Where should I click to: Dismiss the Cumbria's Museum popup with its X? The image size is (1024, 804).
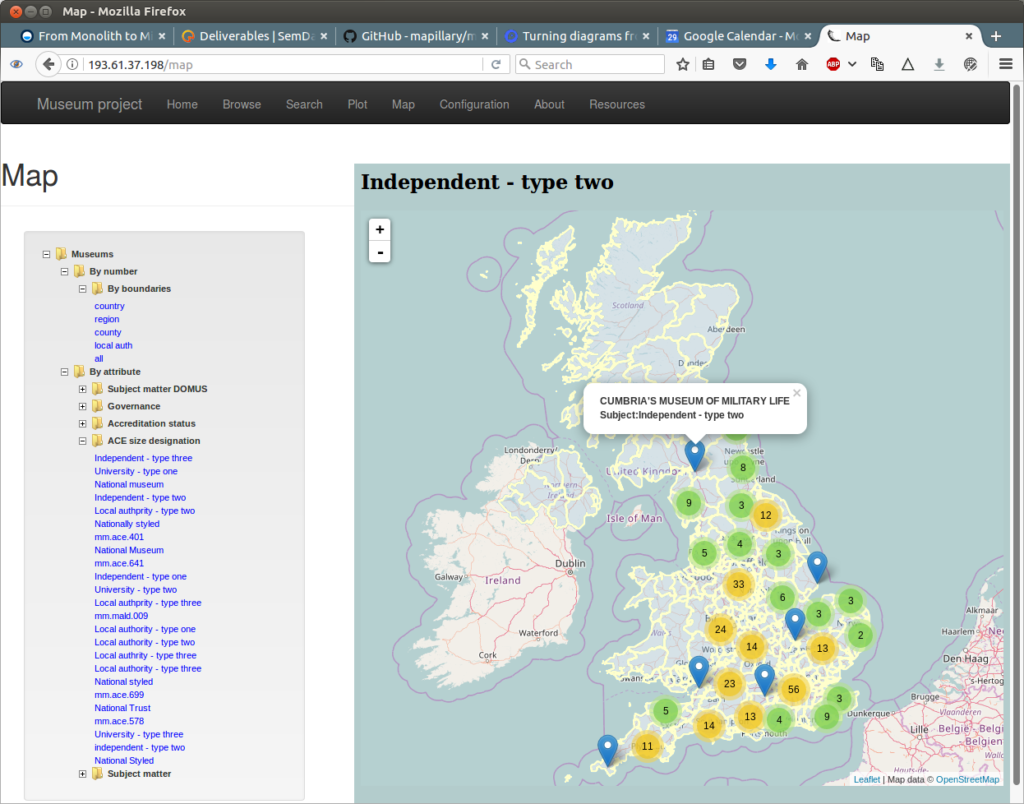click(x=796, y=392)
